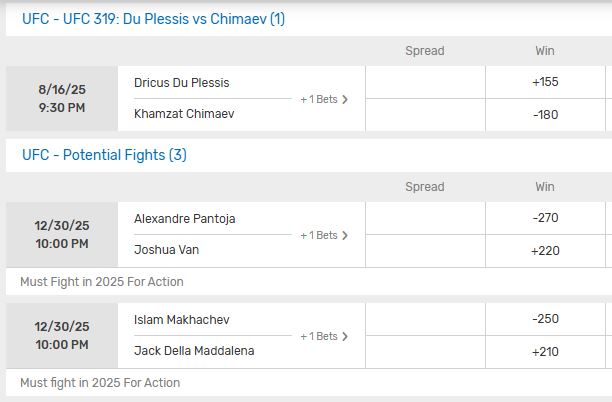
Task: Click the Alexandre Pantoja fighter name
Action: click(184, 219)
